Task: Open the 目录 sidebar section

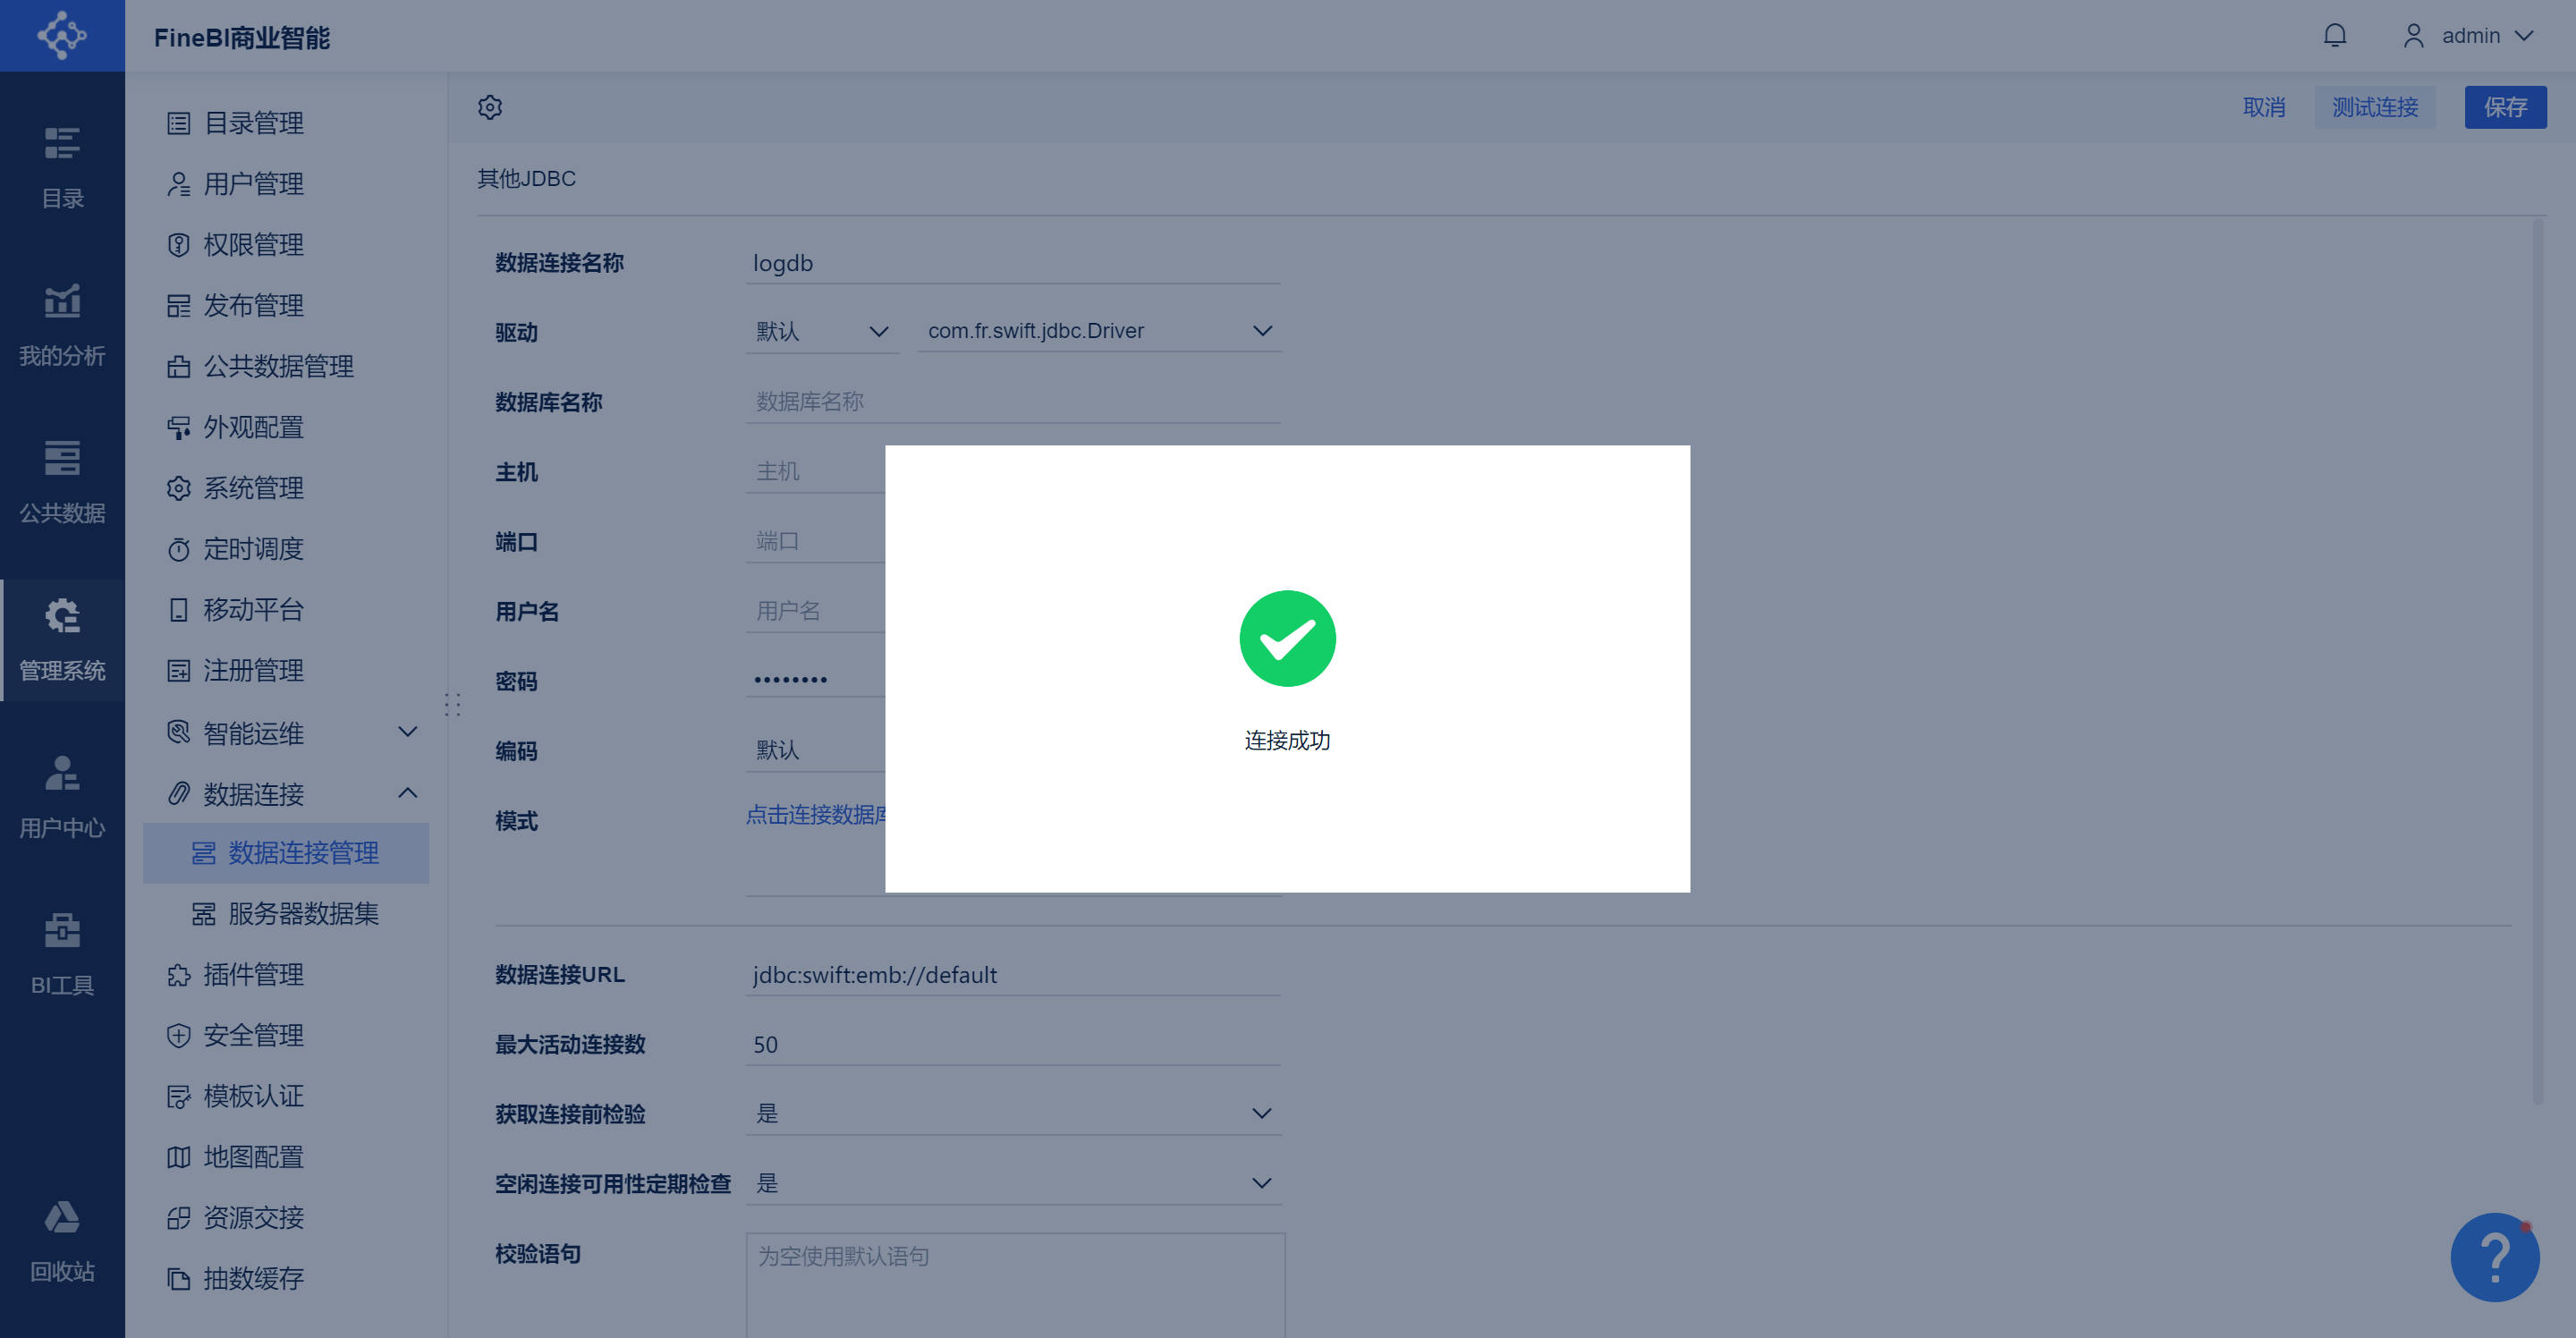Action: pos(62,167)
